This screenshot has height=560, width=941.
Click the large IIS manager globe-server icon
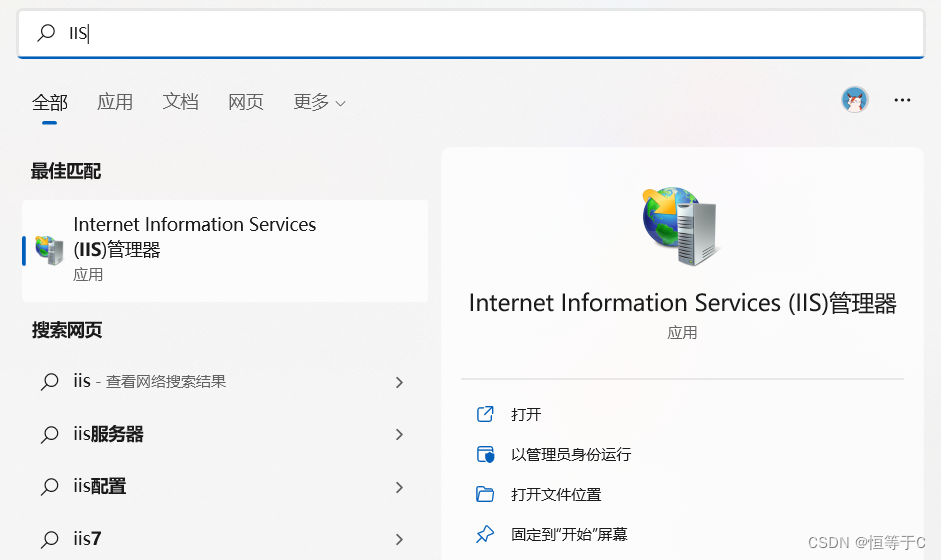(x=680, y=226)
